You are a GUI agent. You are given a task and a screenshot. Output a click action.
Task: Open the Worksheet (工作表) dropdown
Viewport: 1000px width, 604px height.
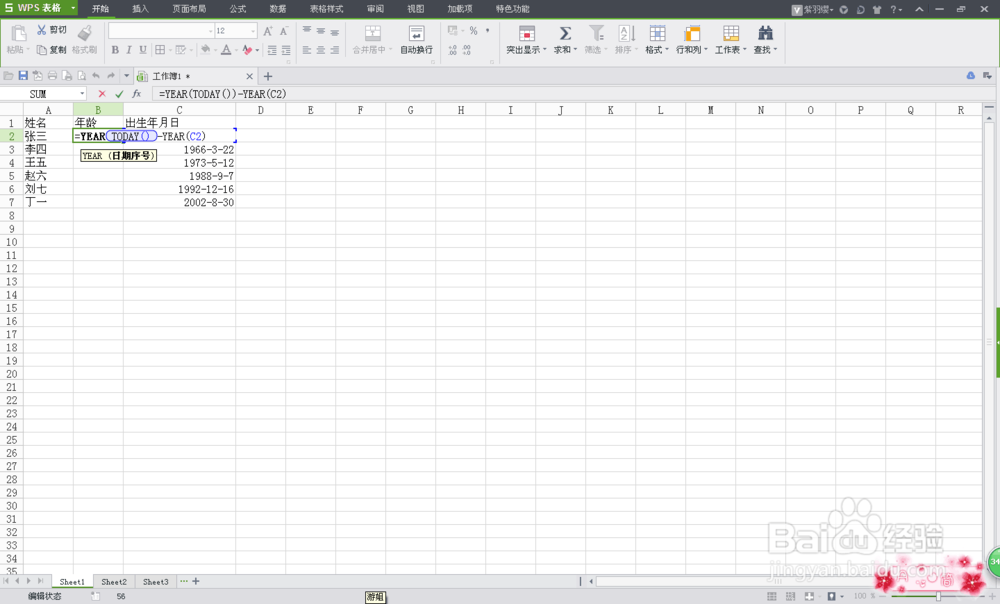731,40
